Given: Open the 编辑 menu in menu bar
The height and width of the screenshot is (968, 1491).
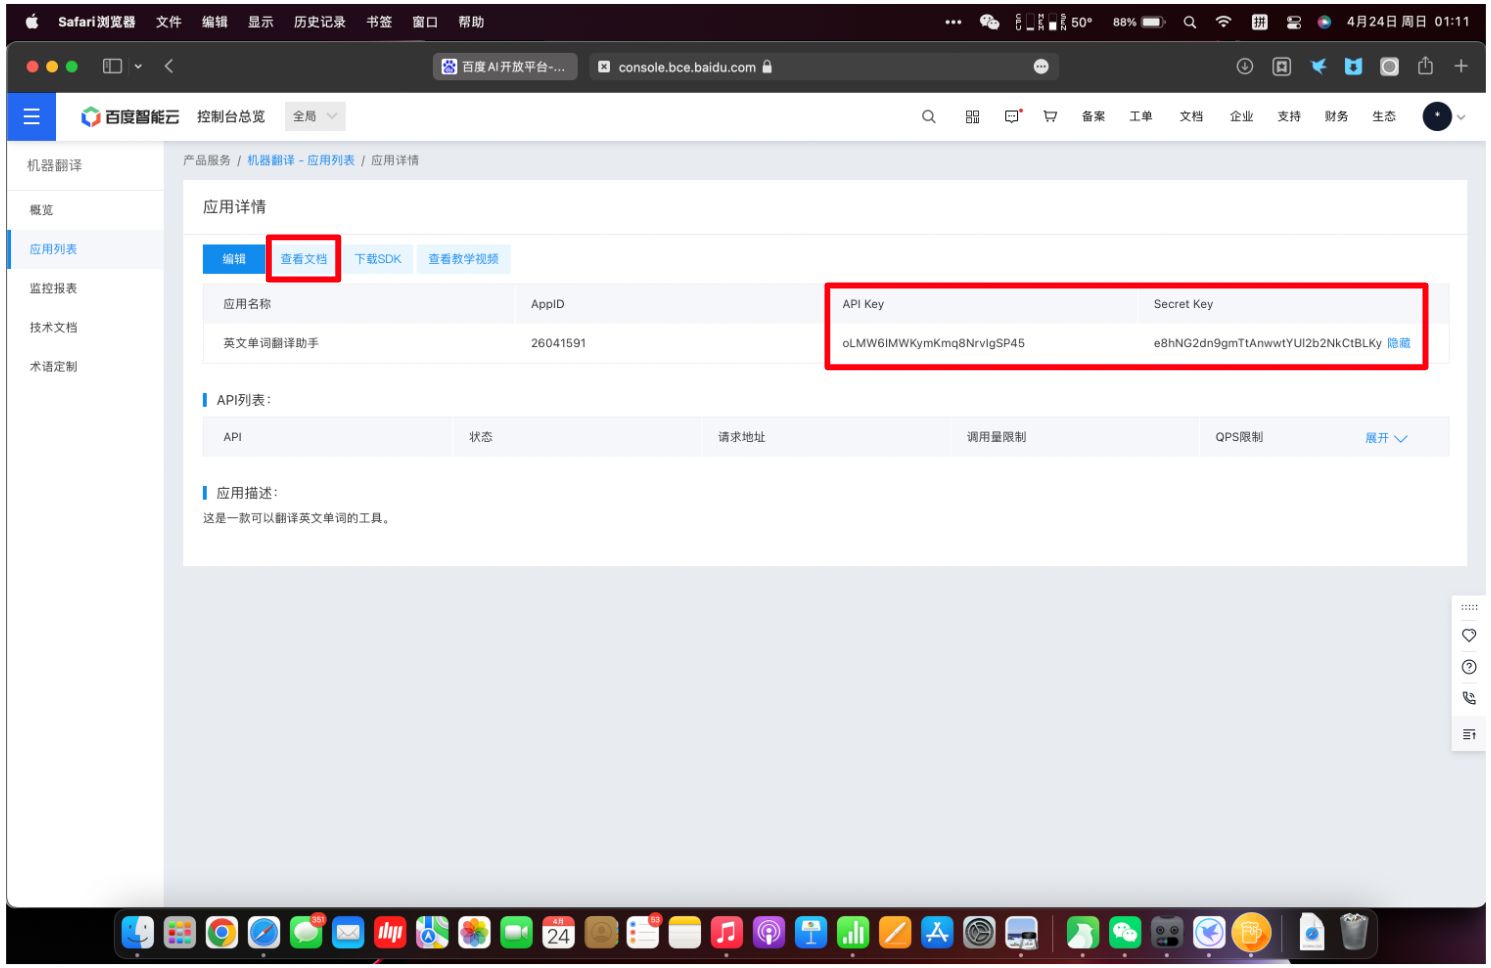Looking at the screenshot, I should 215,22.
